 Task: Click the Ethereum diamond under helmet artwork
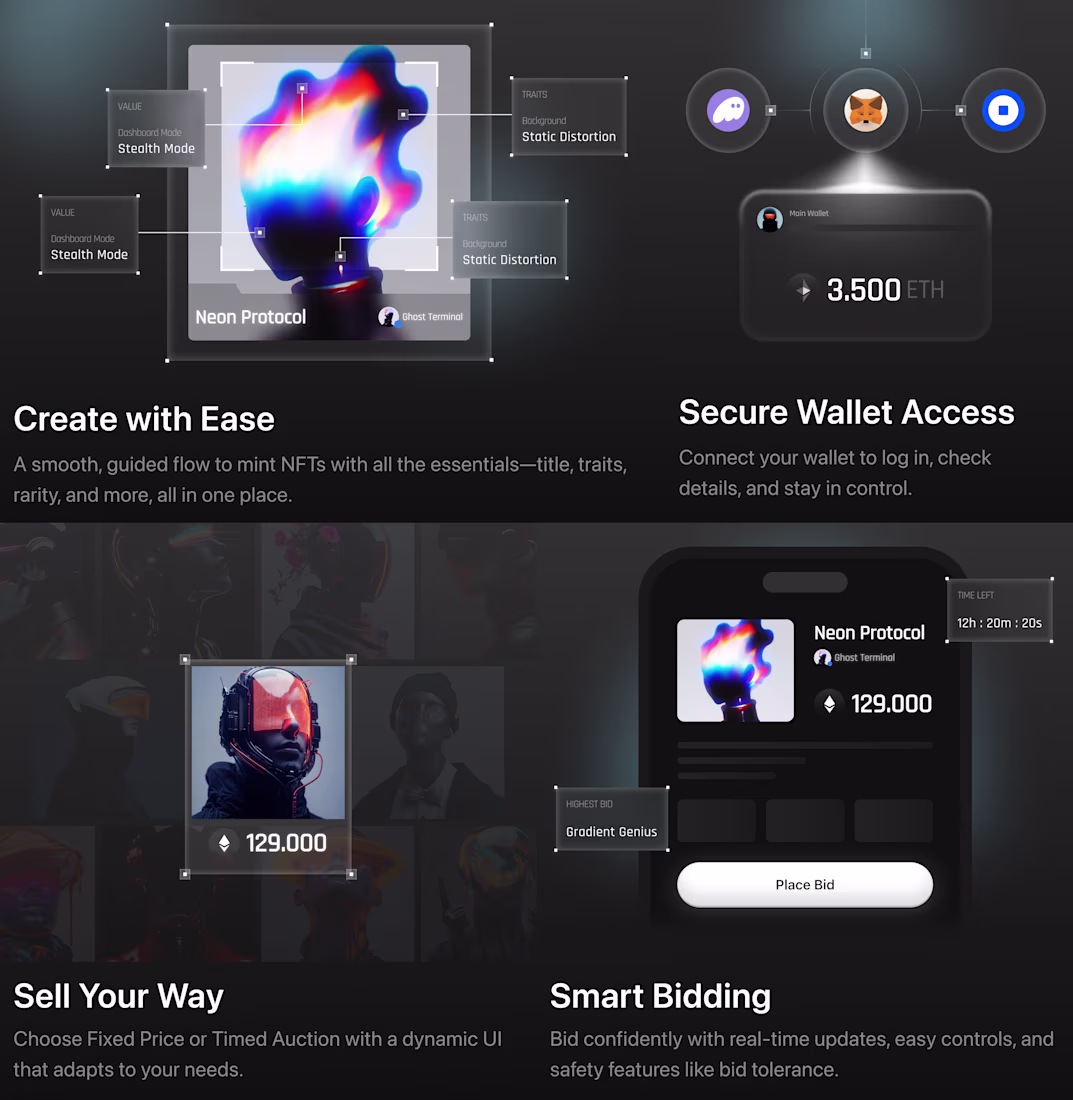(224, 843)
